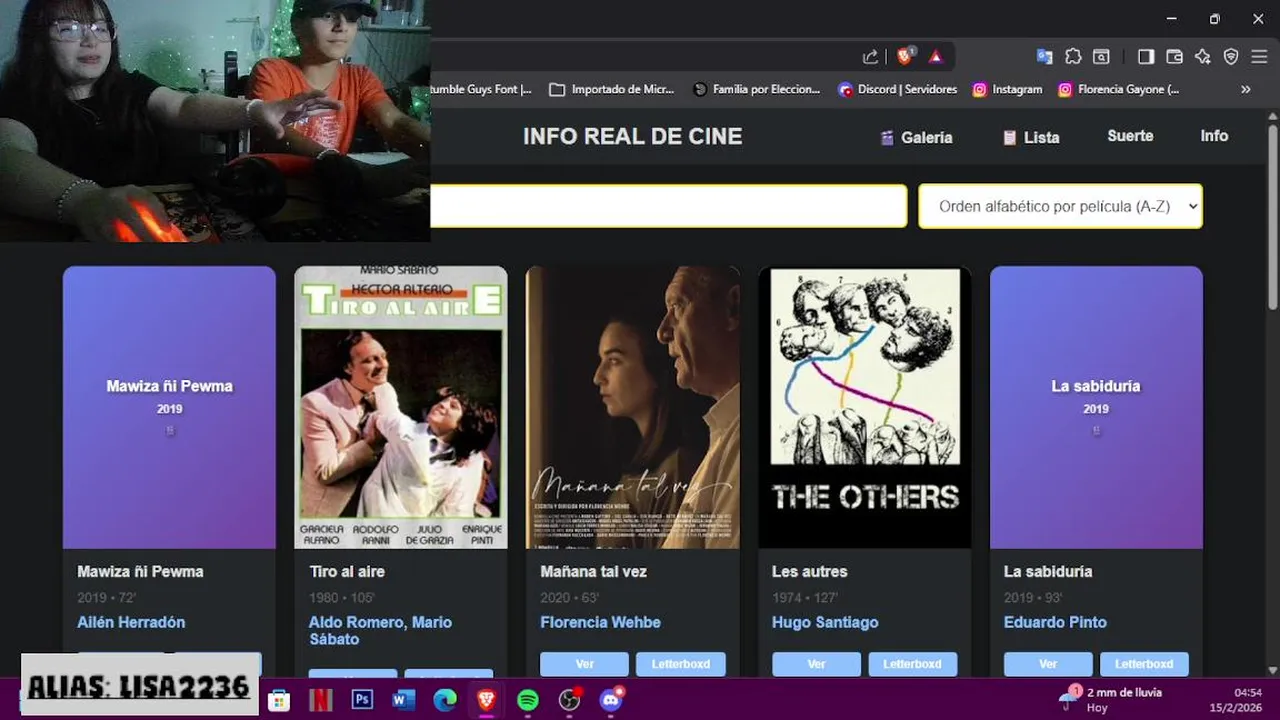The image size is (1280, 720).
Task: Open the extensions puzzle-piece menu
Action: pos(1073,57)
